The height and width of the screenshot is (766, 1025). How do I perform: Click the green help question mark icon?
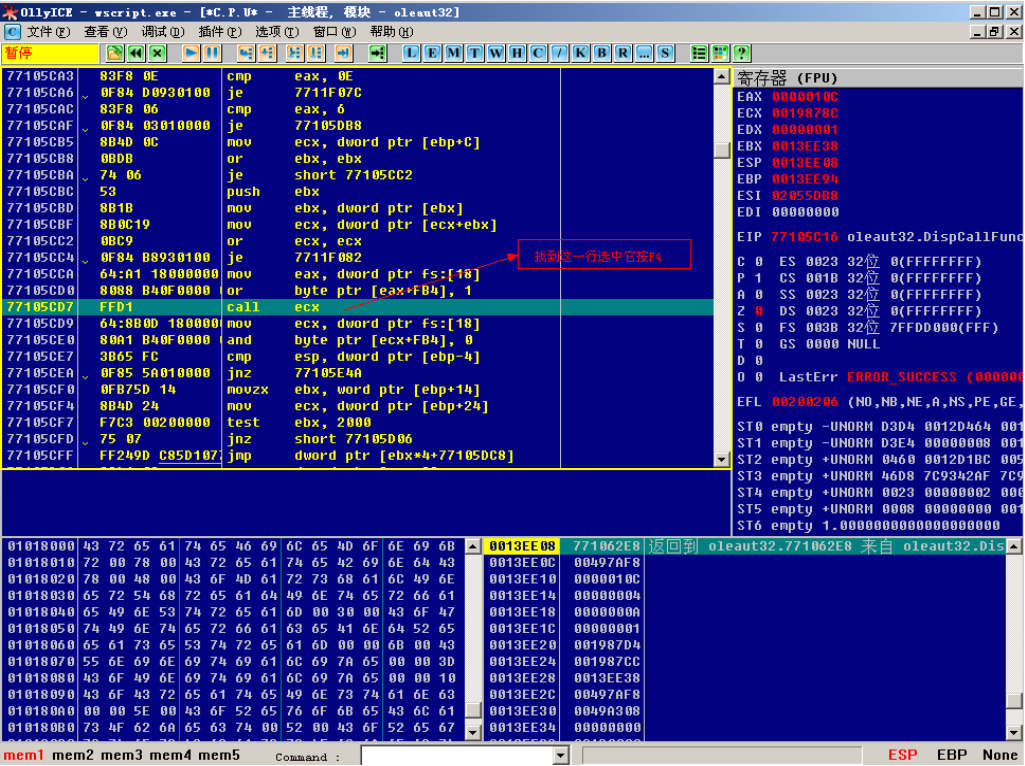(741, 54)
